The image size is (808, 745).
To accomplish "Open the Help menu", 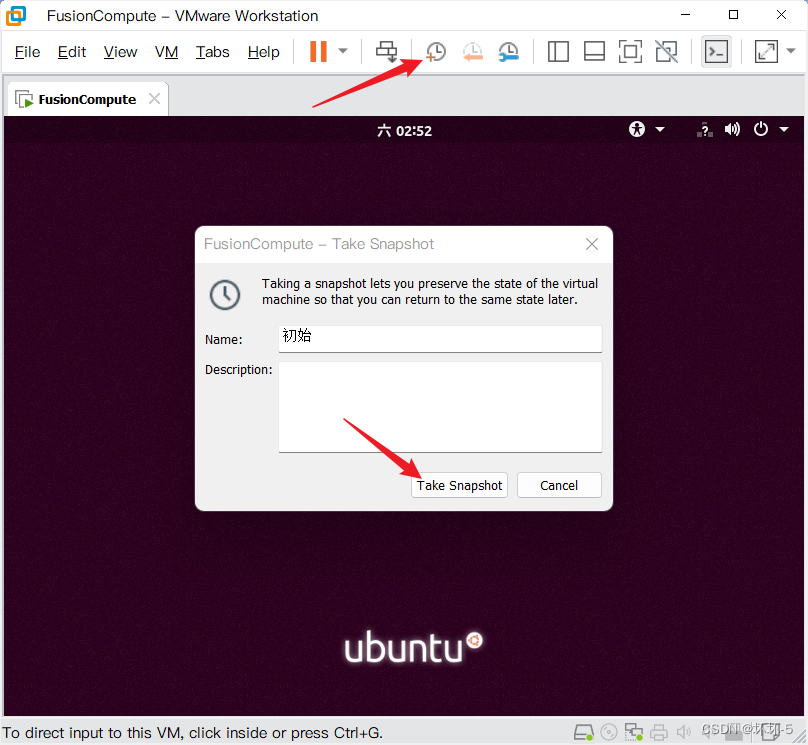I will (x=263, y=52).
